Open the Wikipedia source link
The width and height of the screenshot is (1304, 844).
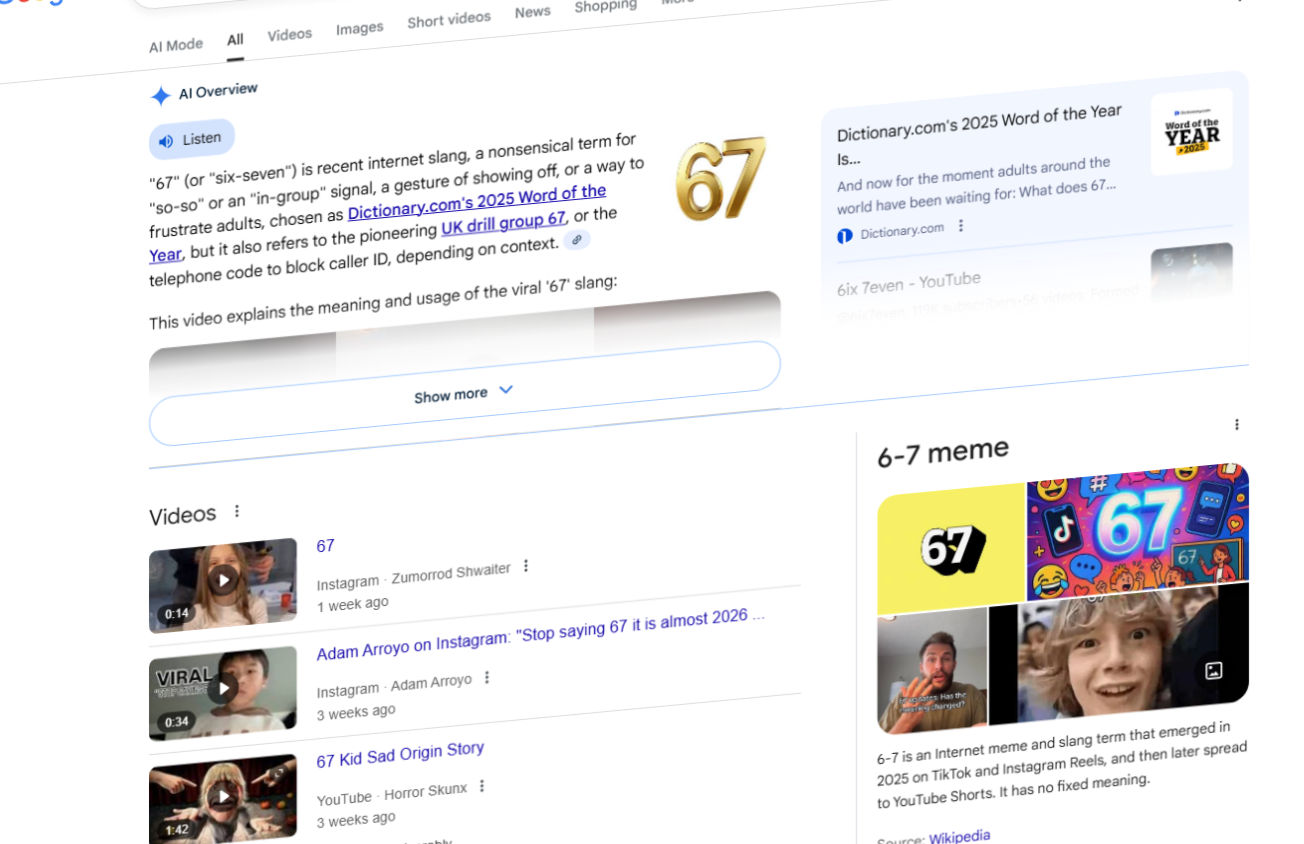point(959,837)
